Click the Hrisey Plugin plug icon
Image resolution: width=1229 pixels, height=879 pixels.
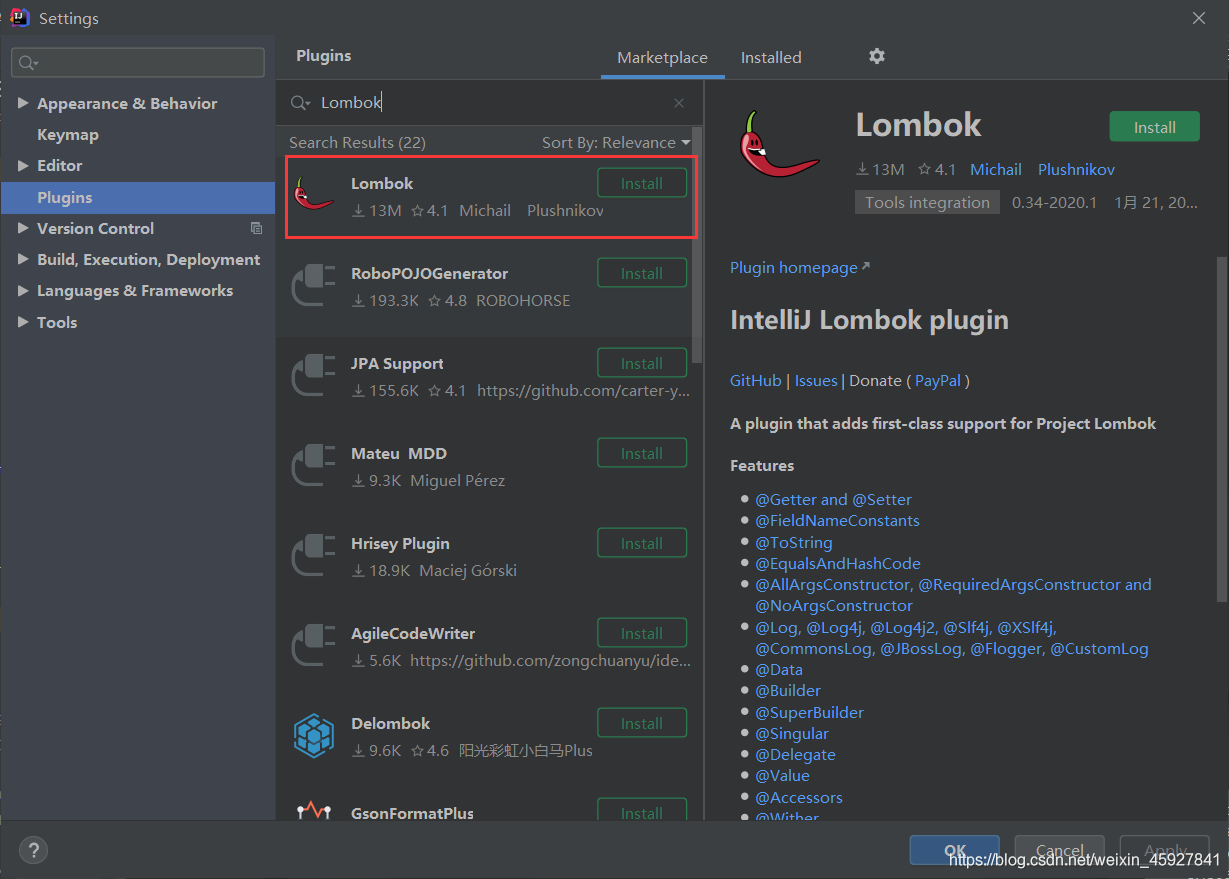[x=313, y=556]
